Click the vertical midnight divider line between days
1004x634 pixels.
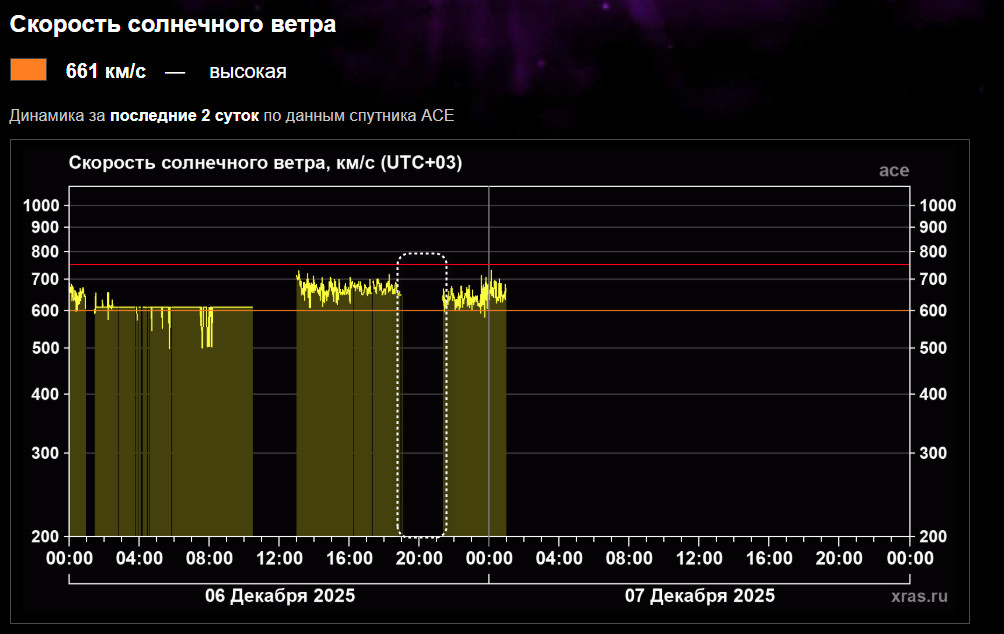(x=489, y=400)
